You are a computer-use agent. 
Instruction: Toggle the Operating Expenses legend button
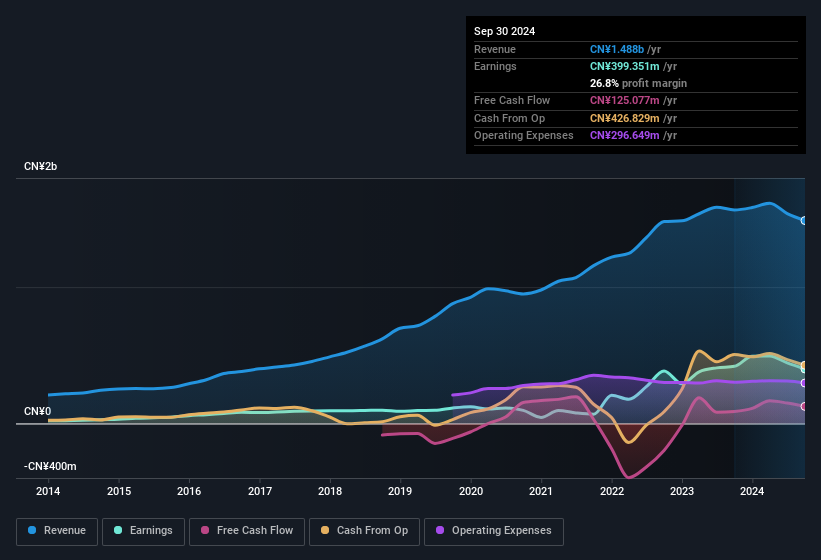point(493,531)
